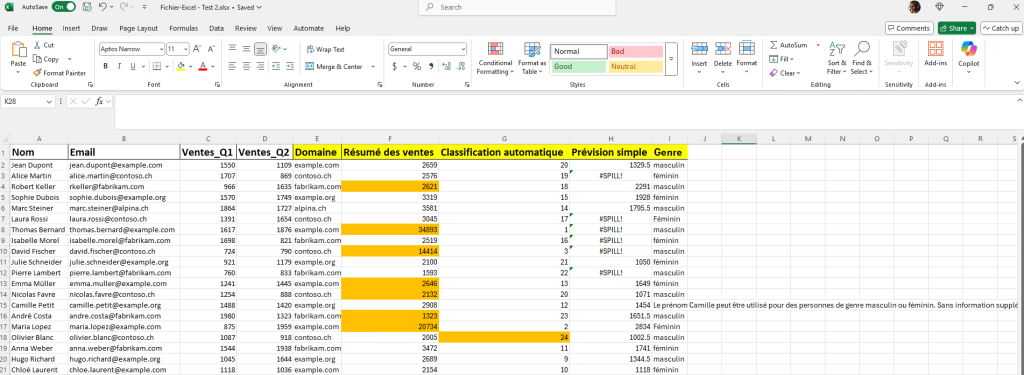Activate the Format Painter brush
Screen dimensions: 1024x375
[59, 73]
